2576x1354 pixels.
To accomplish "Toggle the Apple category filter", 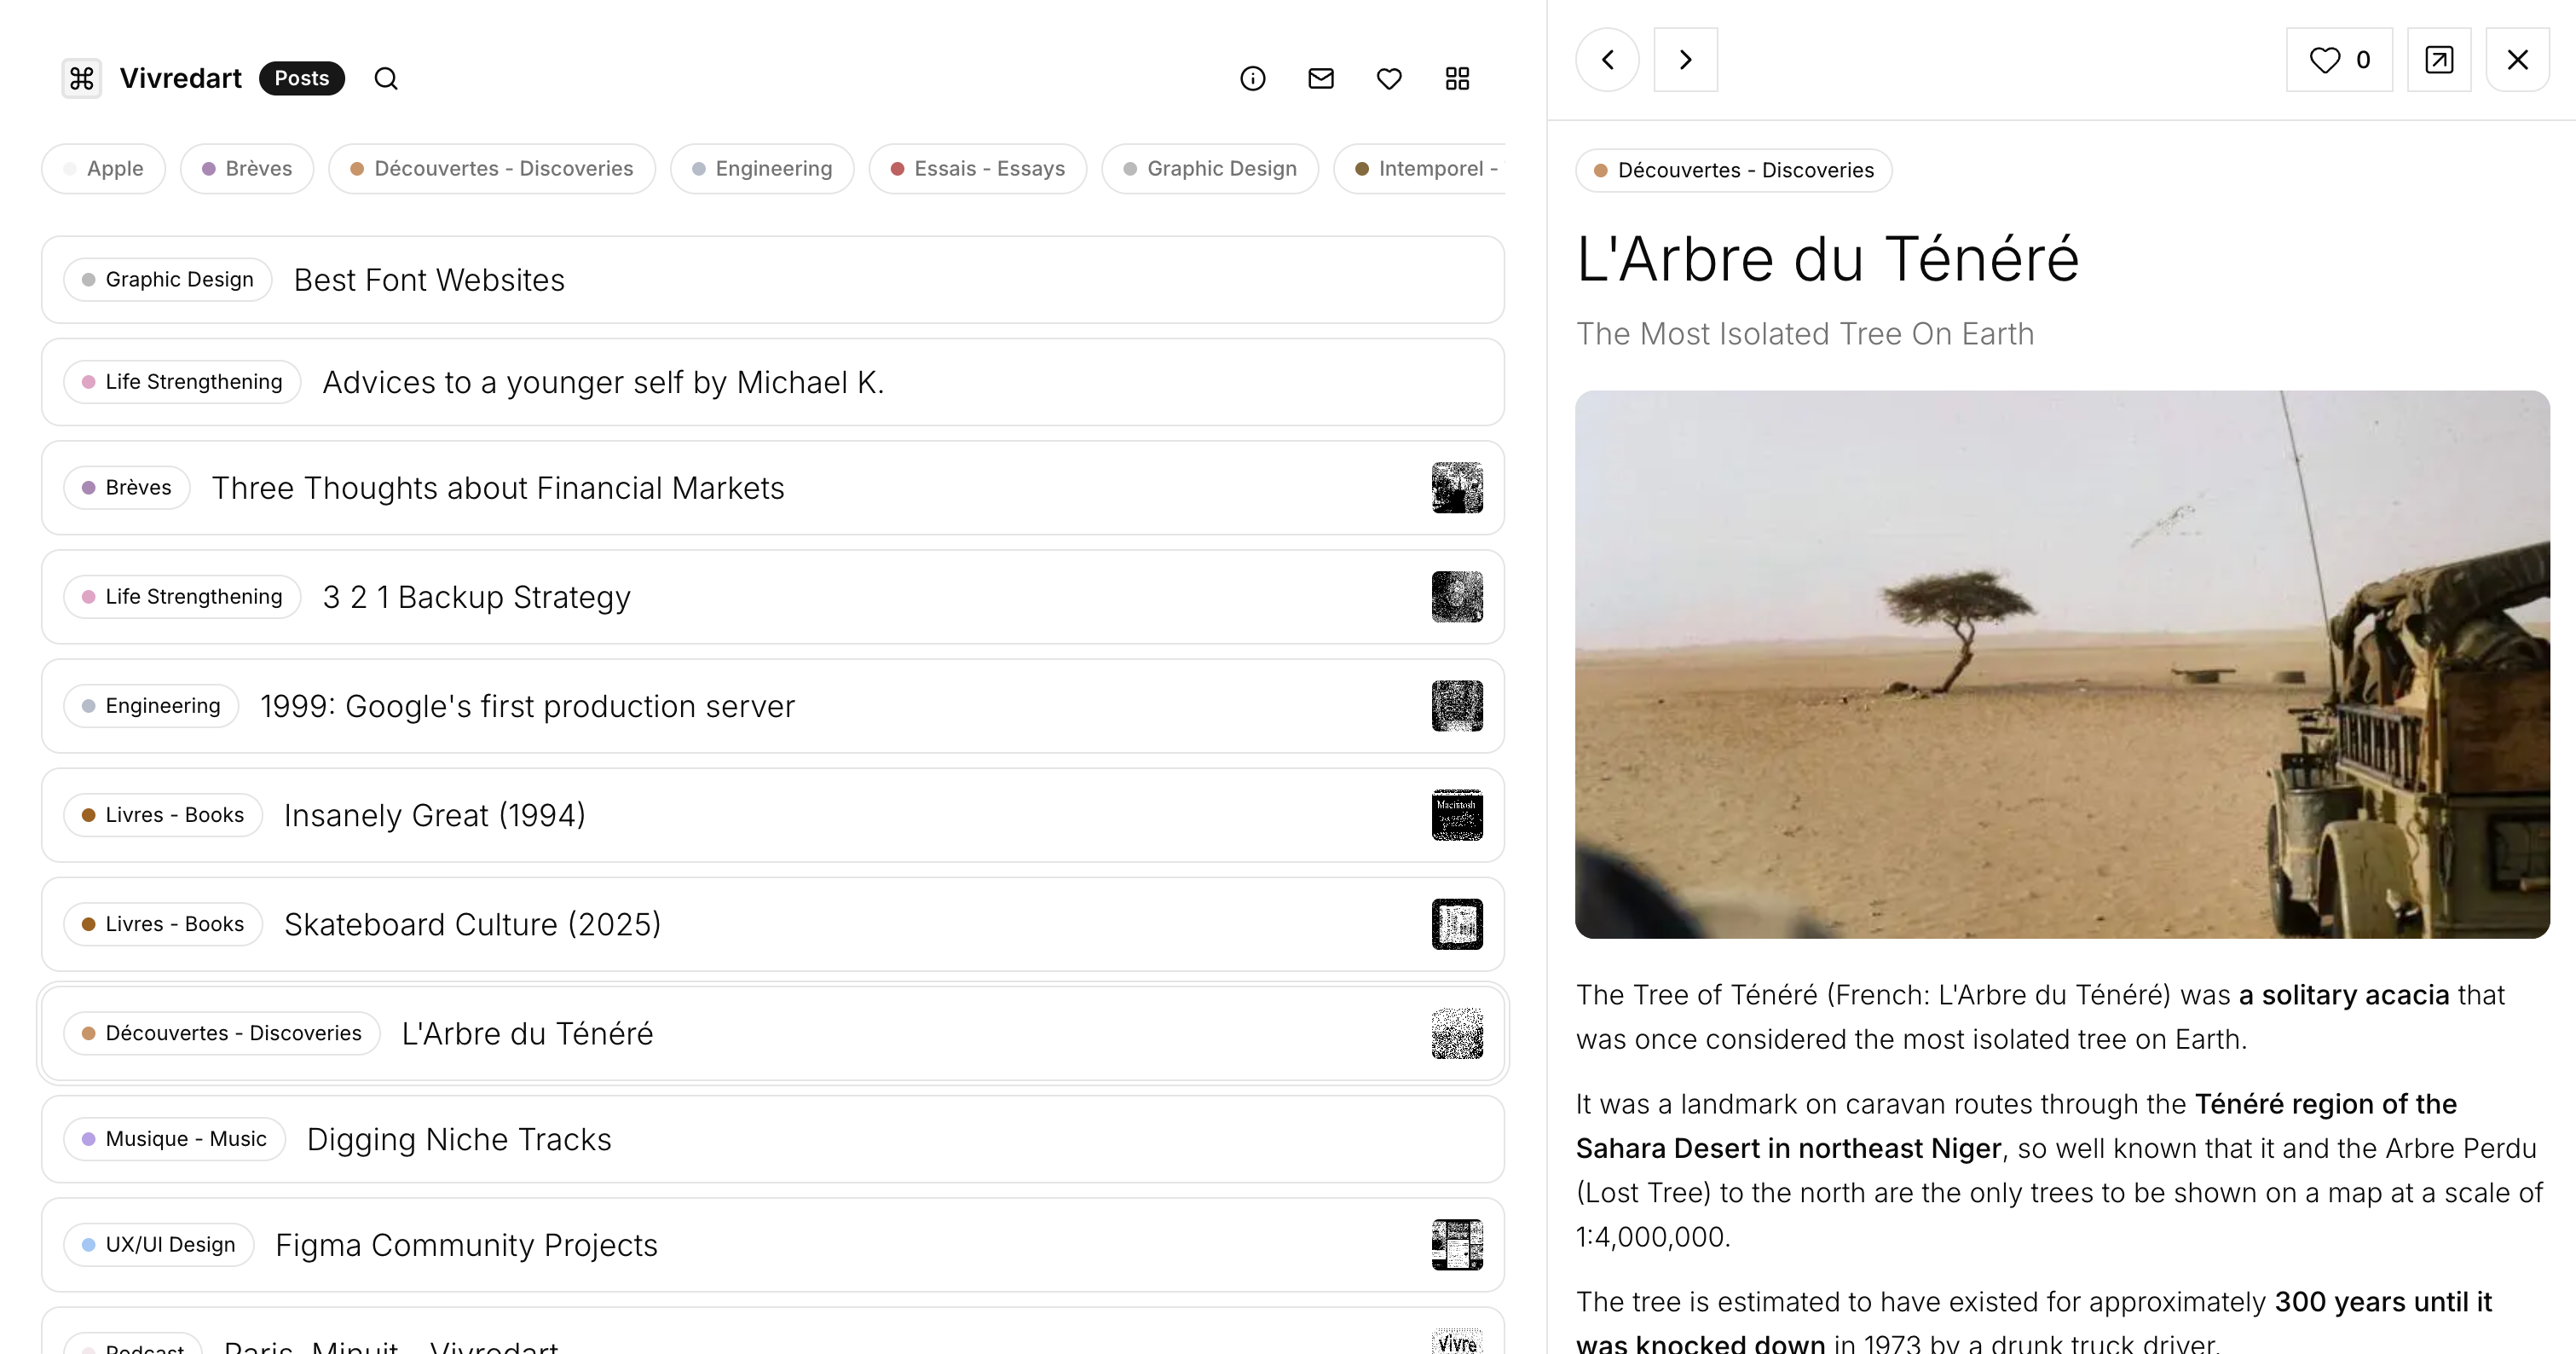I will point(104,169).
